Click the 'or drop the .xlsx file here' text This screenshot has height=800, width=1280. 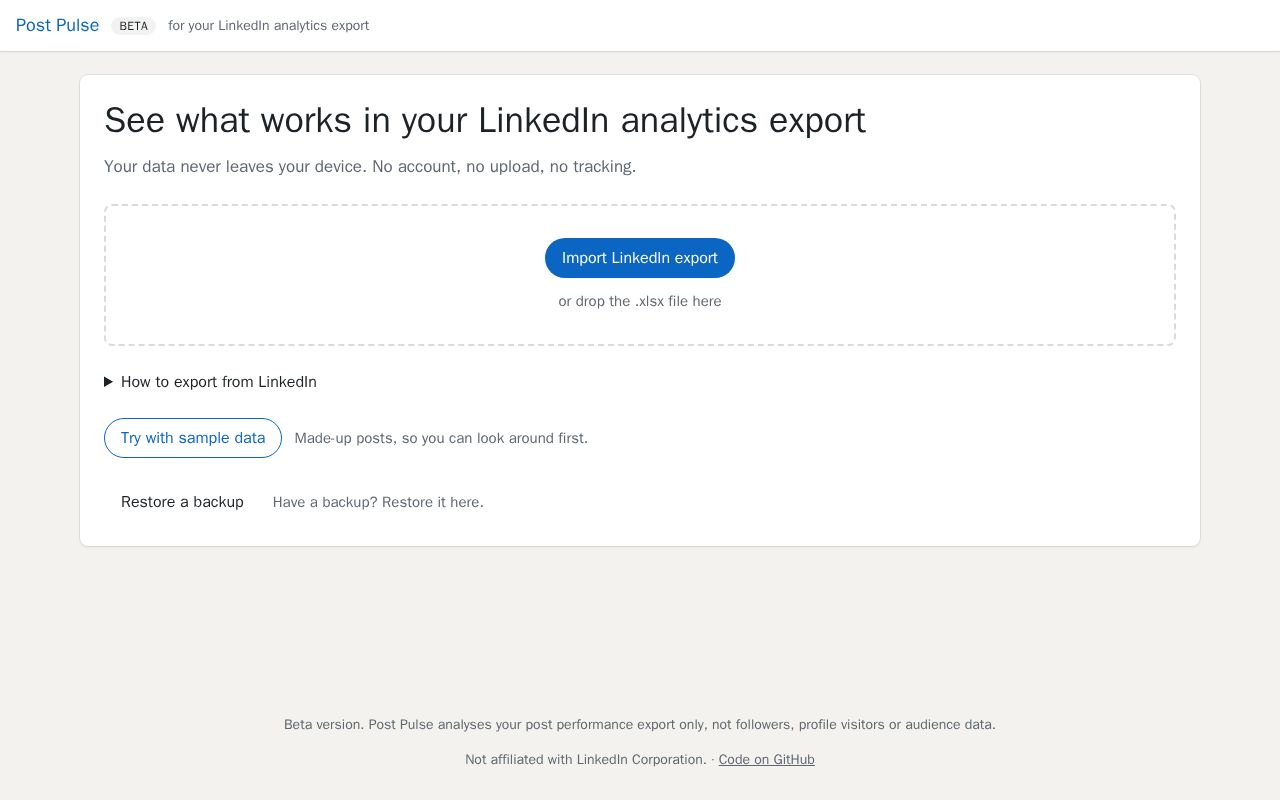point(640,301)
